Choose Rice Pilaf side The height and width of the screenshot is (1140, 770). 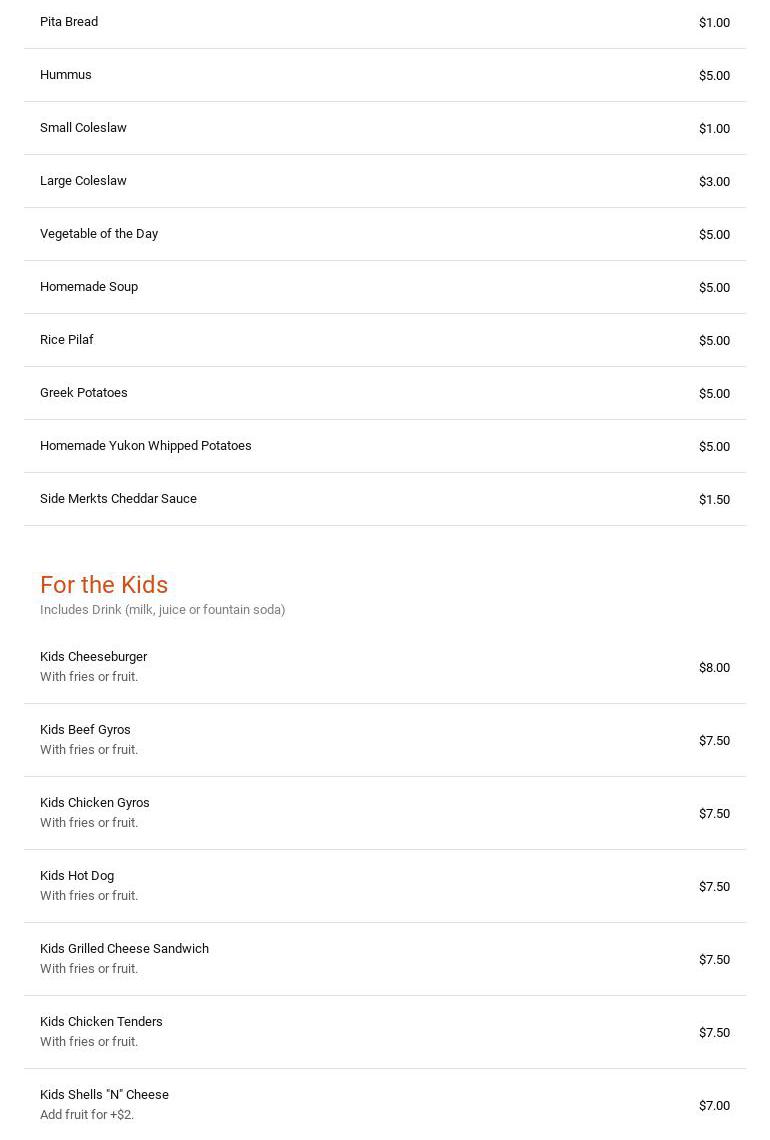point(67,340)
